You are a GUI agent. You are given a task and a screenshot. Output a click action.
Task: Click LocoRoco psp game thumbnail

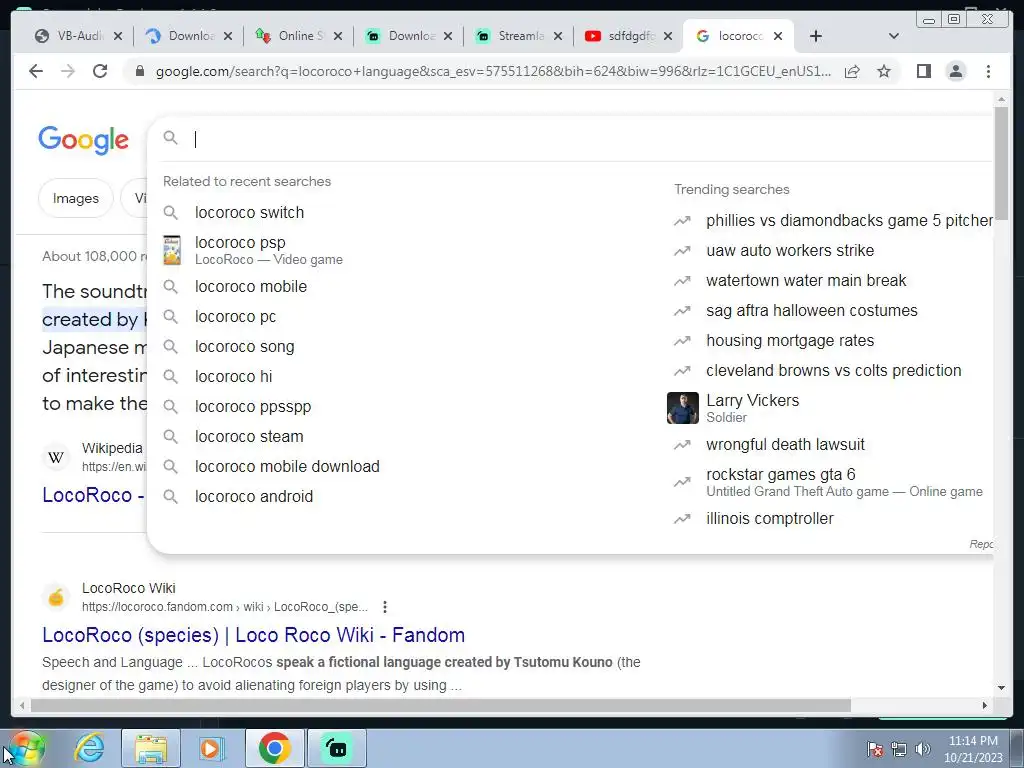pos(172,250)
